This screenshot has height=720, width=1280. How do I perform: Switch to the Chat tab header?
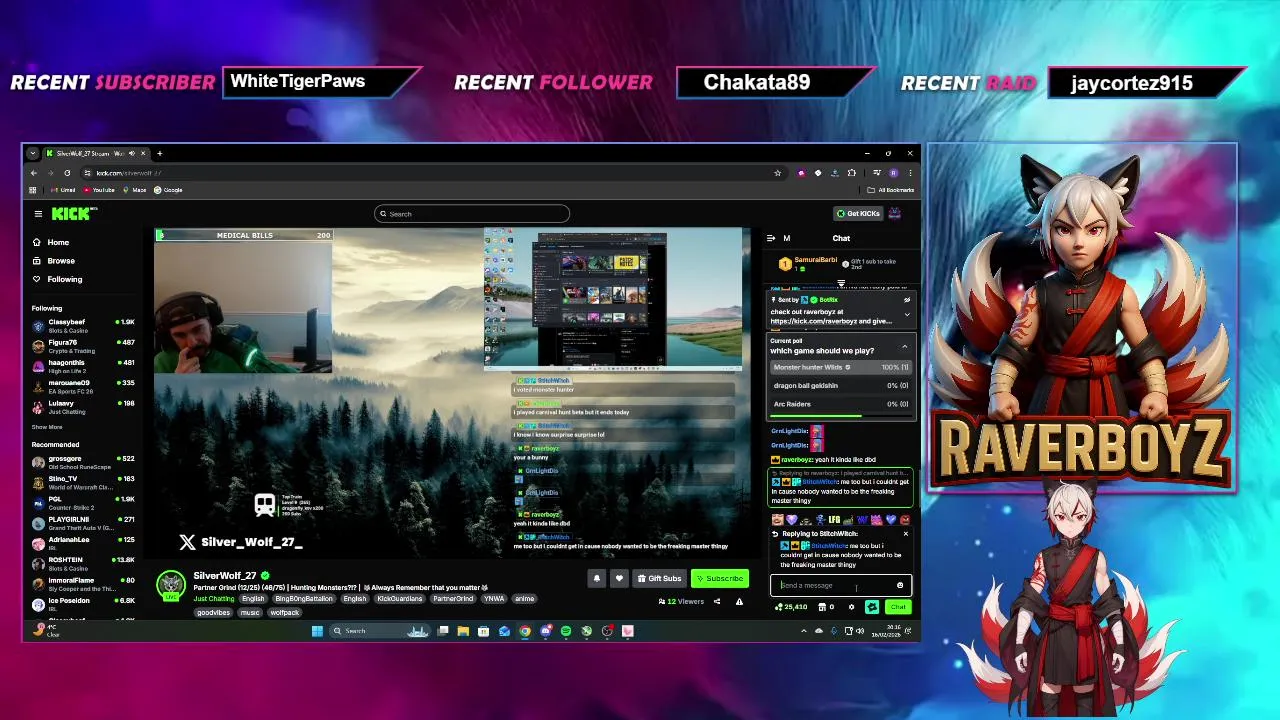(841, 238)
